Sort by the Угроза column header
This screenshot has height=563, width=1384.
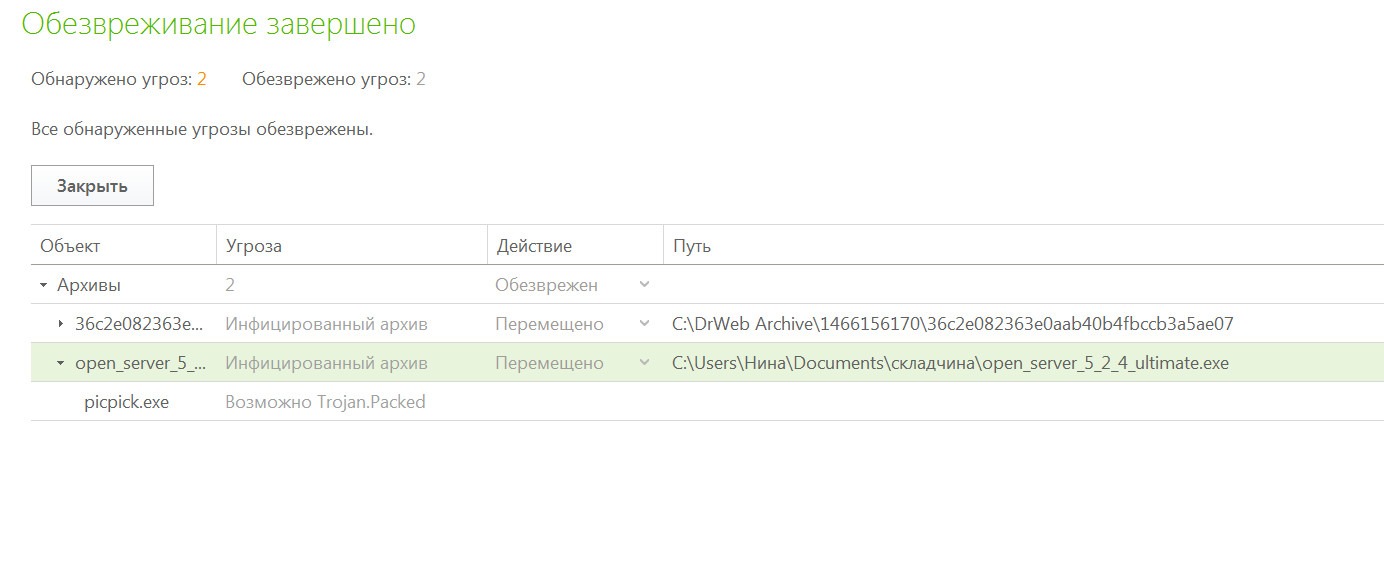(253, 246)
